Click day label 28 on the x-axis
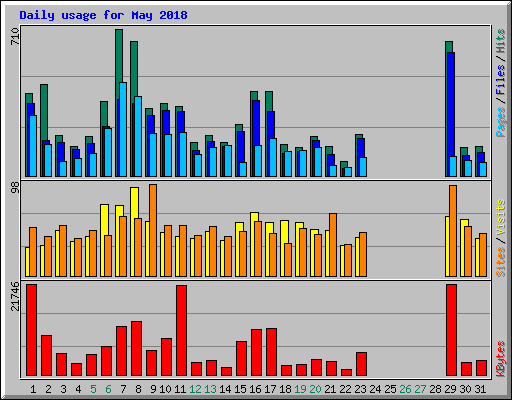This screenshot has height=400, width=512. (435, 389)
